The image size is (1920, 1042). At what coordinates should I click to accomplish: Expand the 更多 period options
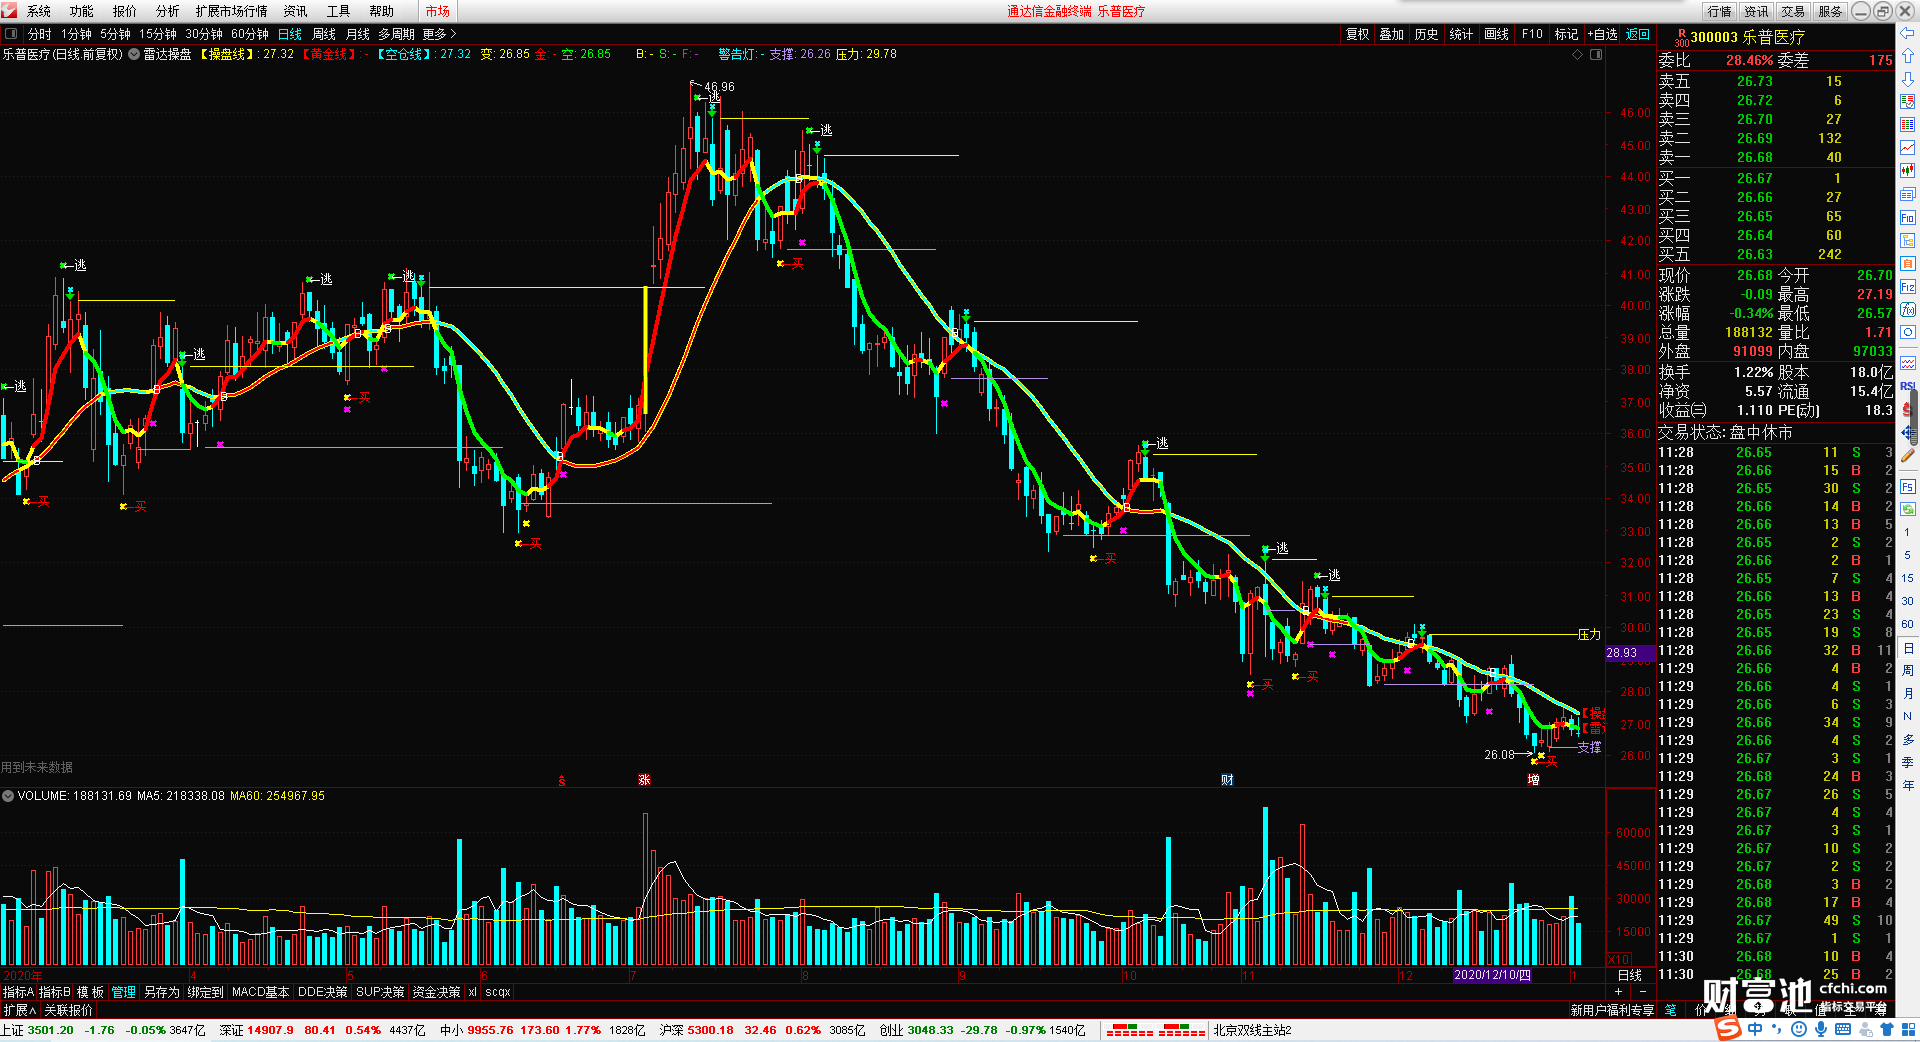(x=439, y=34)
